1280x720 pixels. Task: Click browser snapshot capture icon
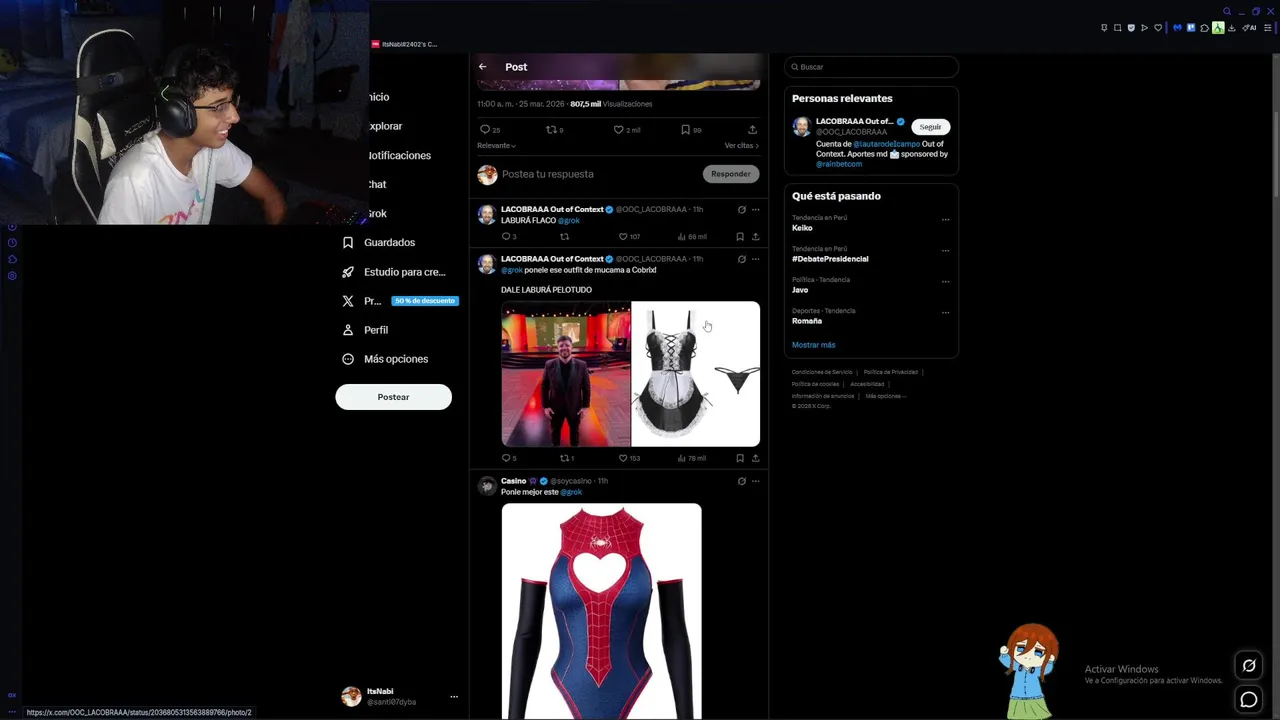click(1118, 28)
